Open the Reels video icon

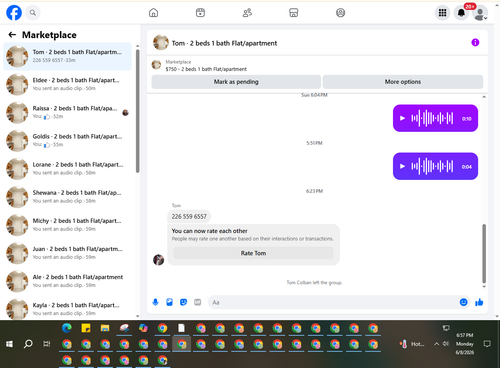pyautogui.click(x=200, y=13)
